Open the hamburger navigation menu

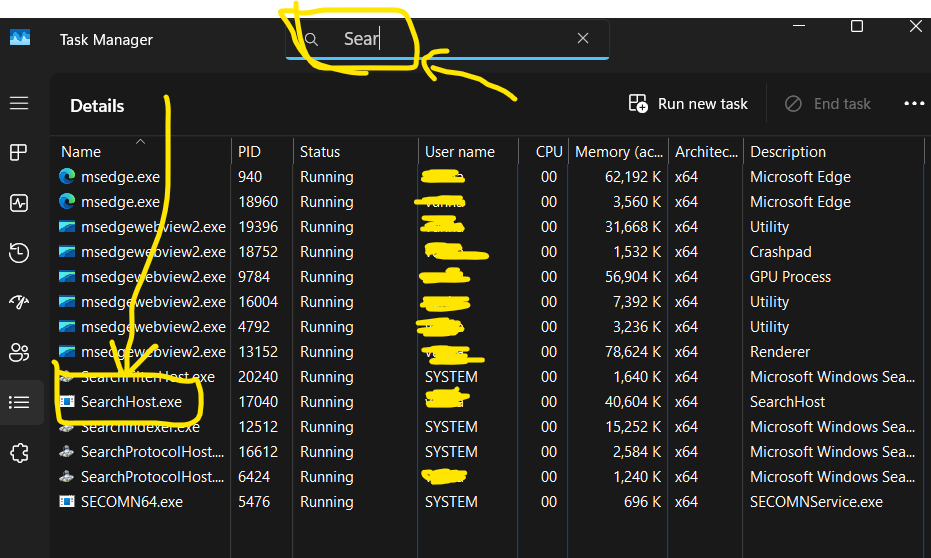point(19,103)
